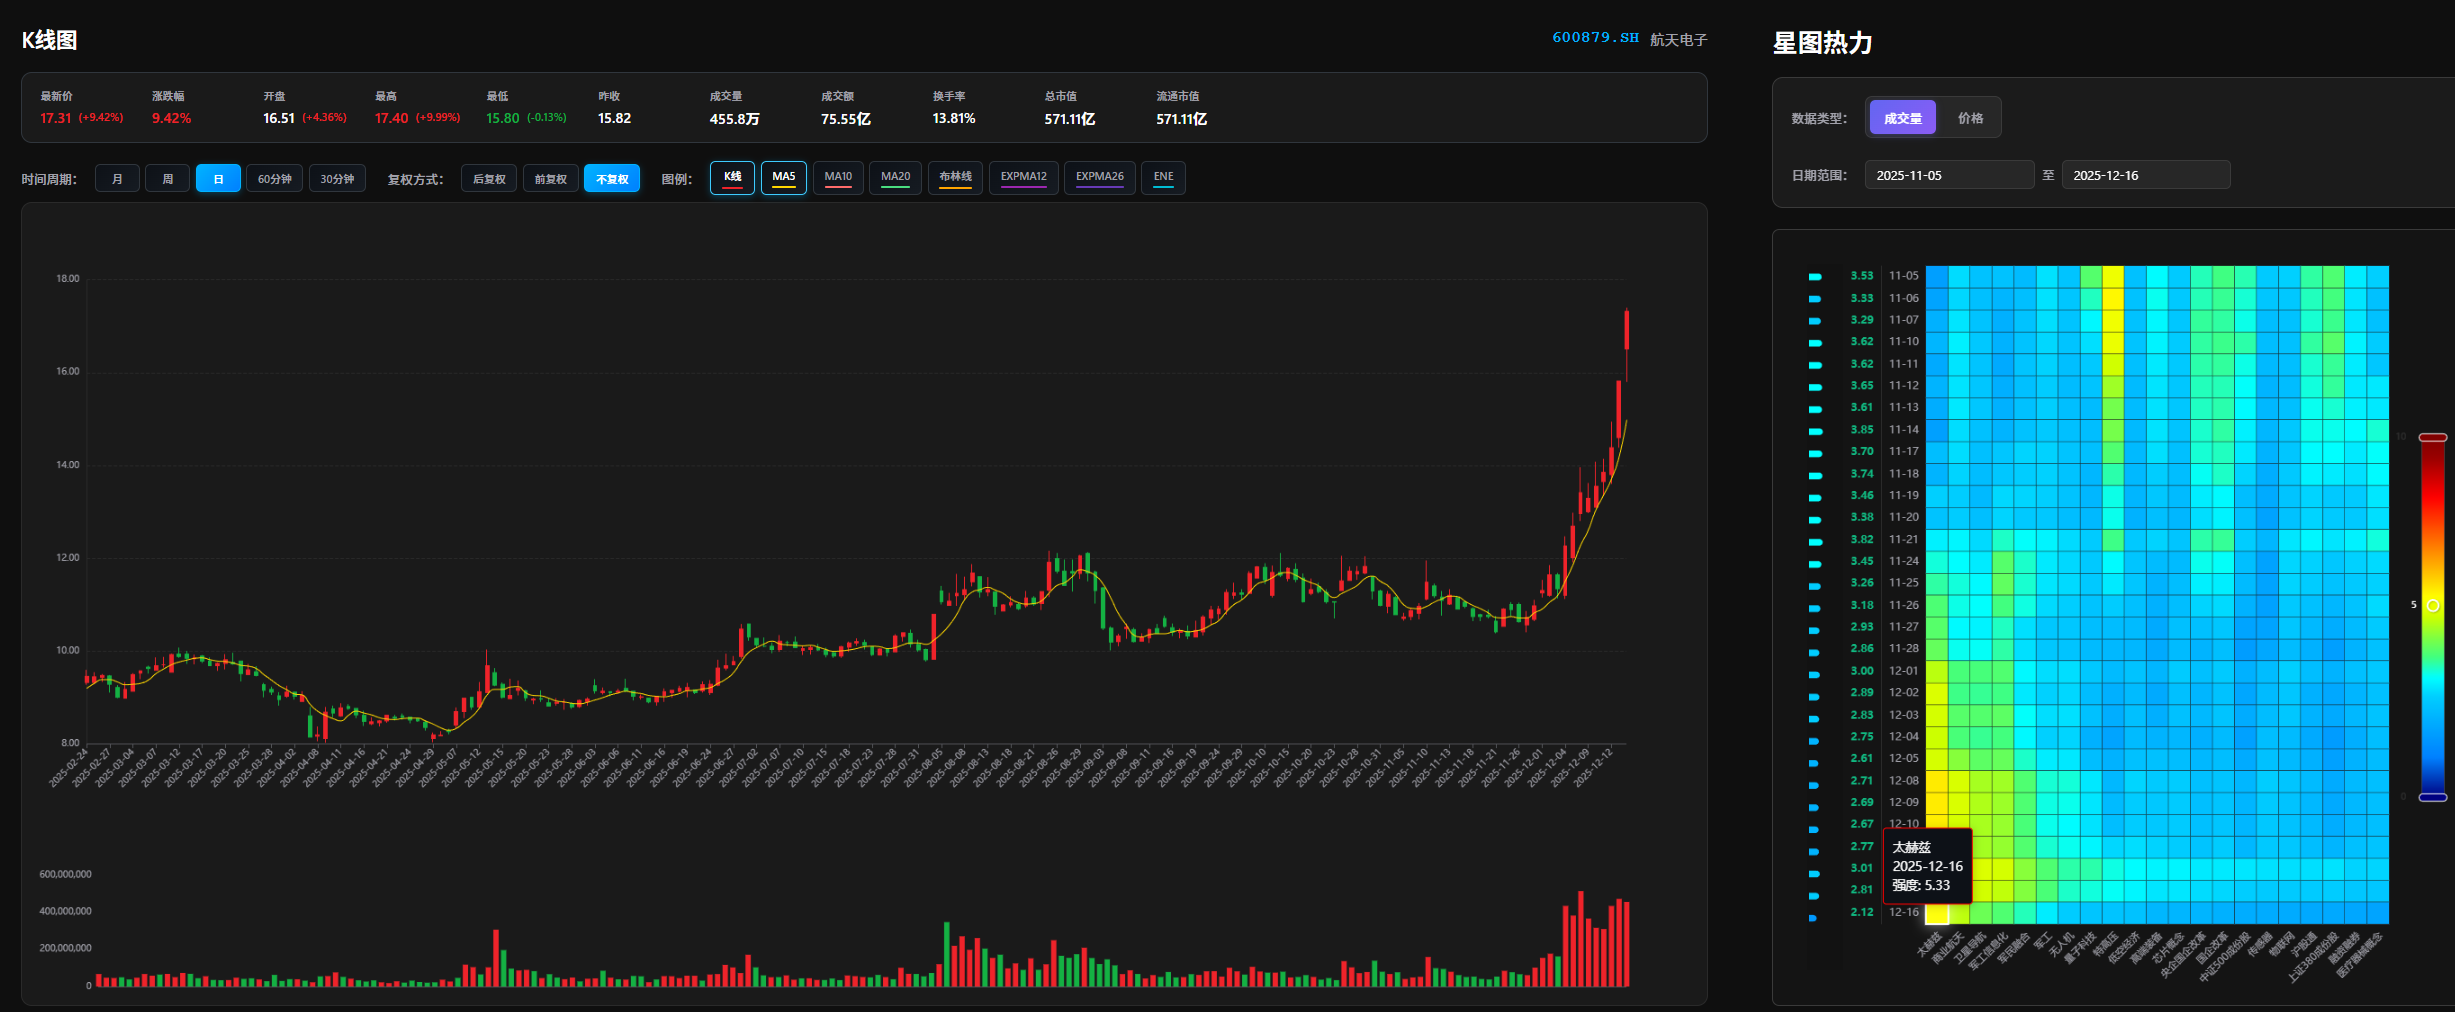Click the 强度: 5.33 tooltip text

1921,885
